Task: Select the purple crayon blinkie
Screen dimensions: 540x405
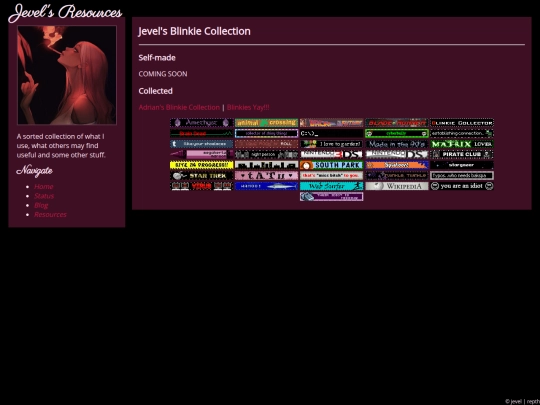Action: click(x=201, y=154)
